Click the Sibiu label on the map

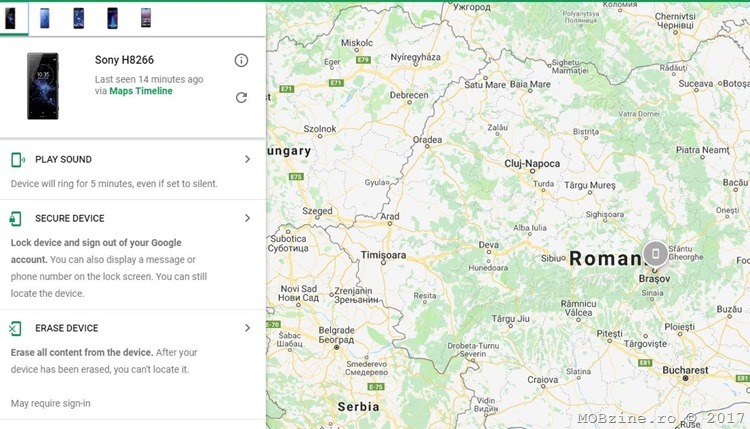(551, 258)
